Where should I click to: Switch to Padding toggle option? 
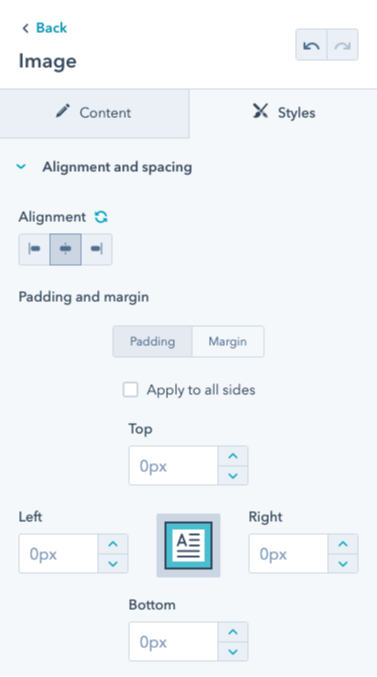click(152, 342)
